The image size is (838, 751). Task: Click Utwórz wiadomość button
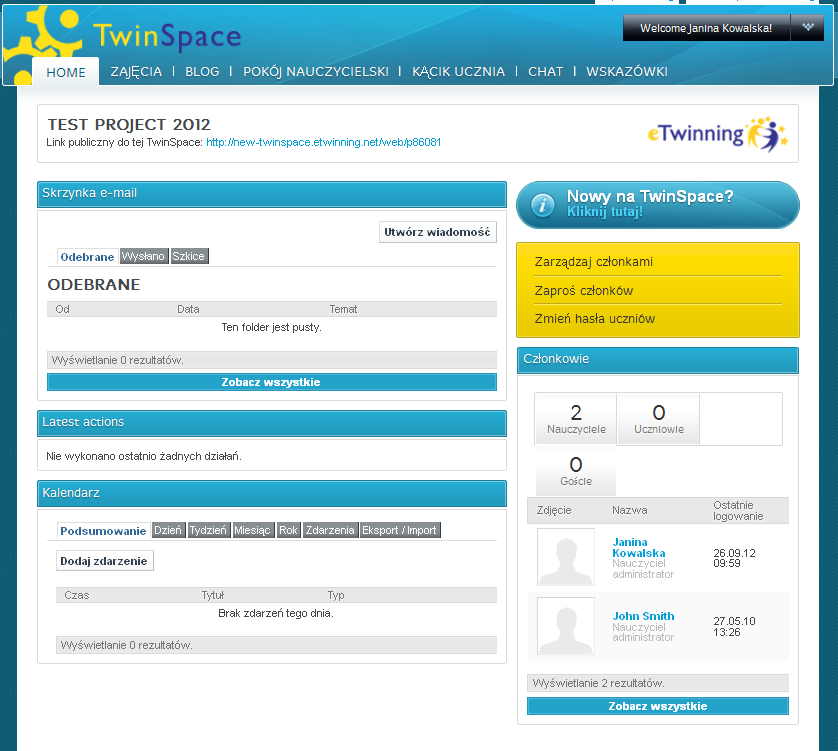pyautogui.click(x=438, y=232)
